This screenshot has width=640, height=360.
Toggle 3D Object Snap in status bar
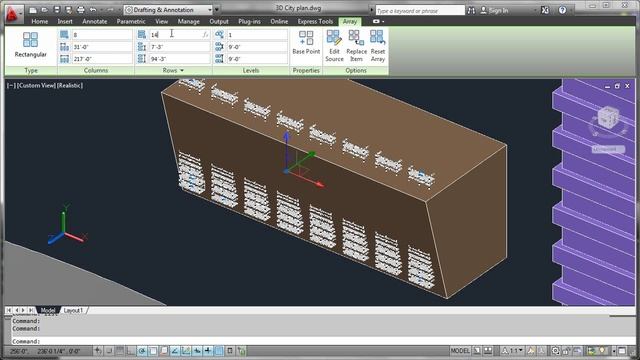[164, 351]
